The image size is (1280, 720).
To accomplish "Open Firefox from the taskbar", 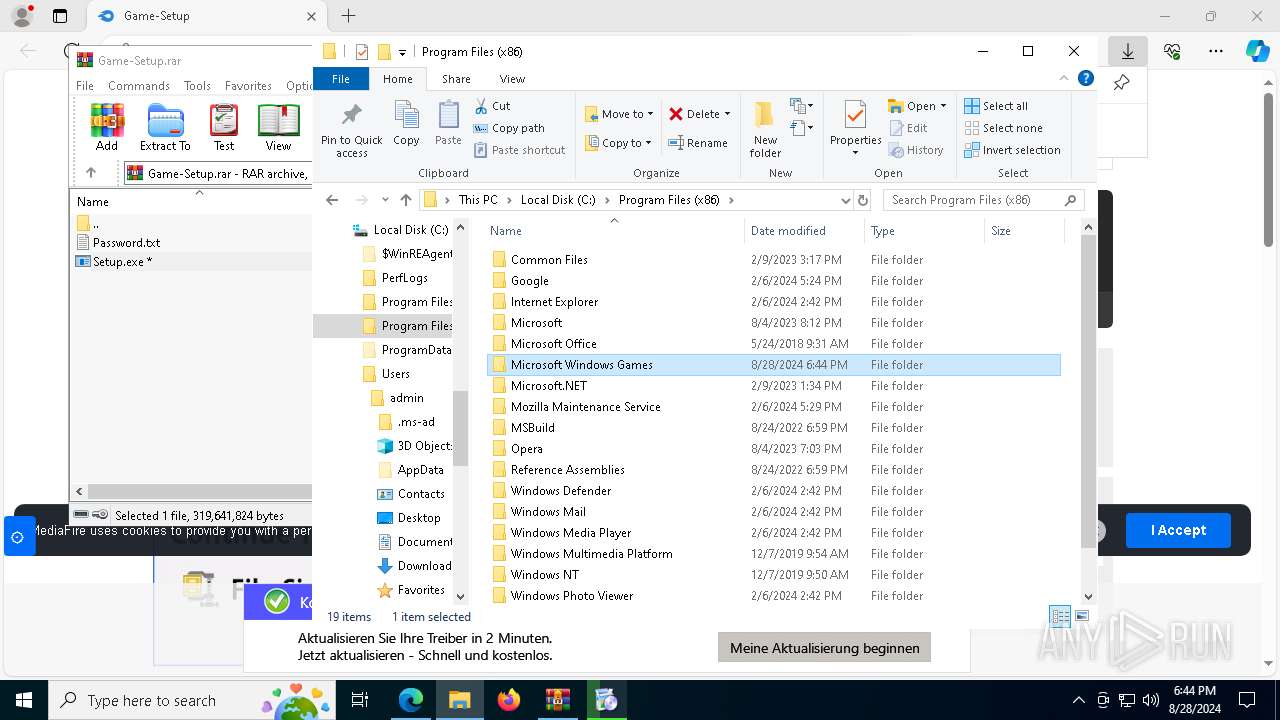I will (508, 700).
